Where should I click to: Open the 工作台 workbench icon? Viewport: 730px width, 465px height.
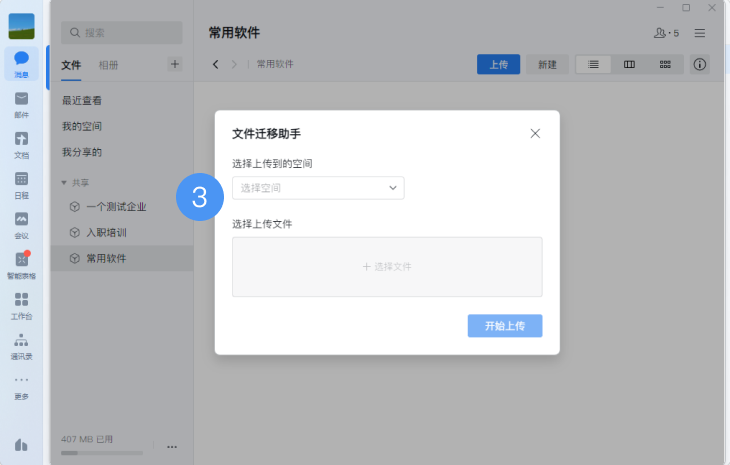point(21,302)
